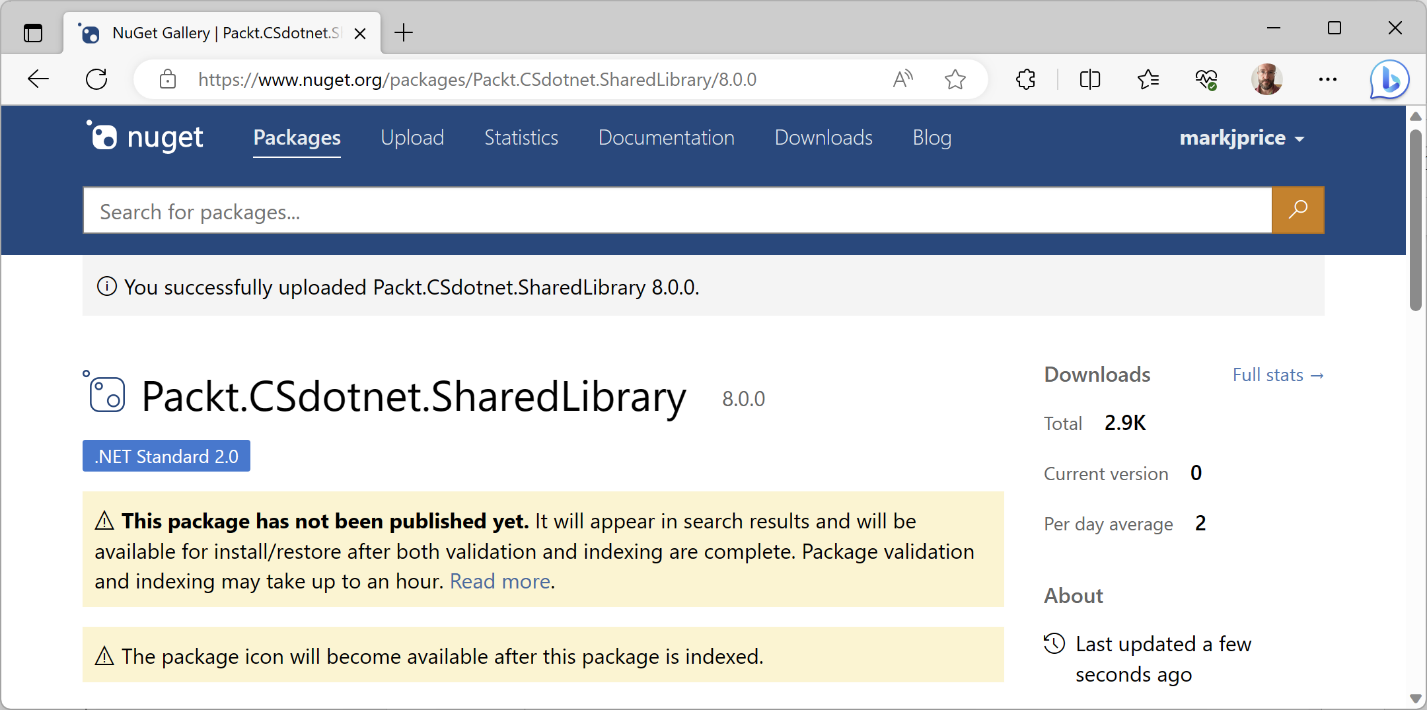The width and height of the screenshot is (1427, 710).
Task: Open the Favorites list icon
Action: point(1148,80)
